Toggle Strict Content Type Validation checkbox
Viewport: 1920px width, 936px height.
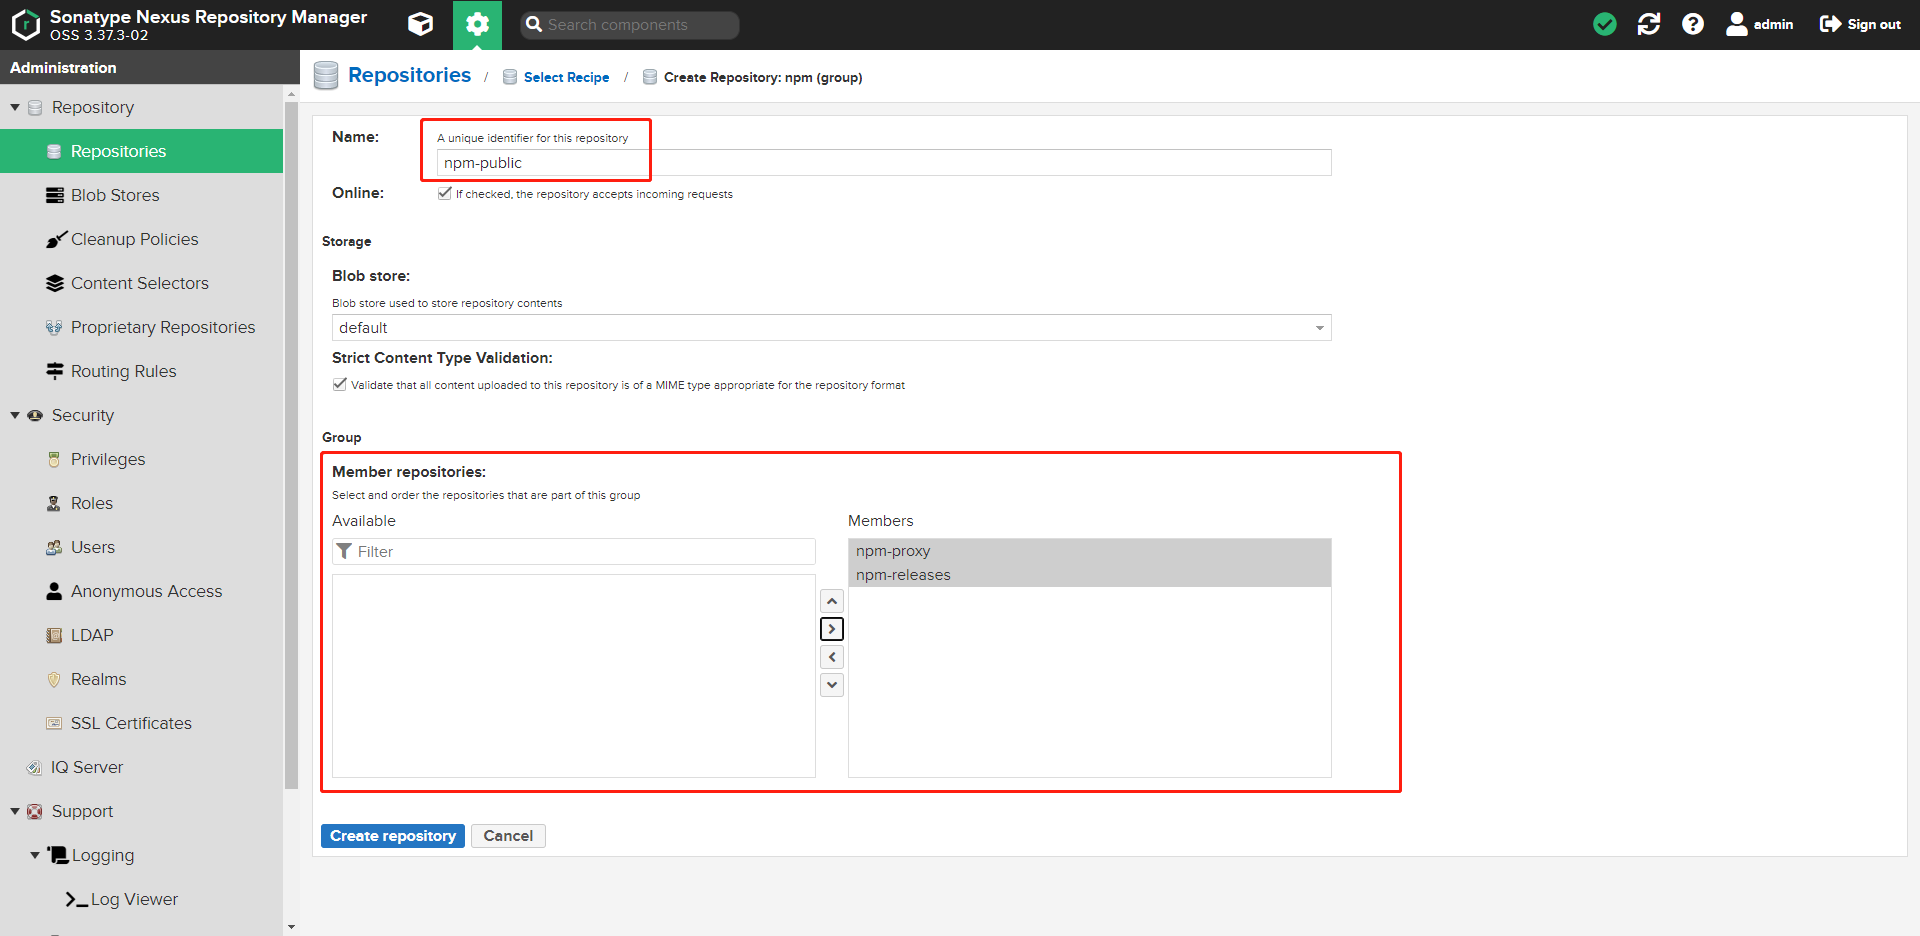pyautogui.click(x=340, y=384)
